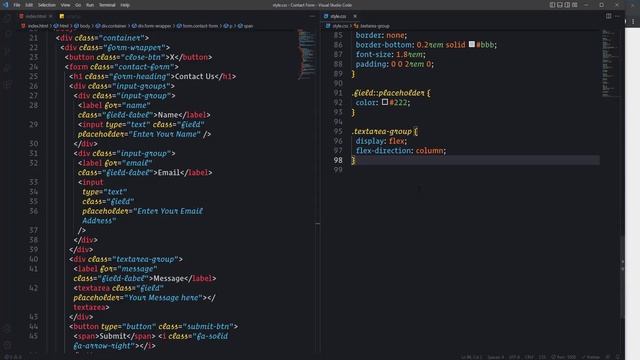The width and height of the screenshot is (640, 360).
Task: Click the 'Contact Us' heading text in index.html
Action: (195, 76)
